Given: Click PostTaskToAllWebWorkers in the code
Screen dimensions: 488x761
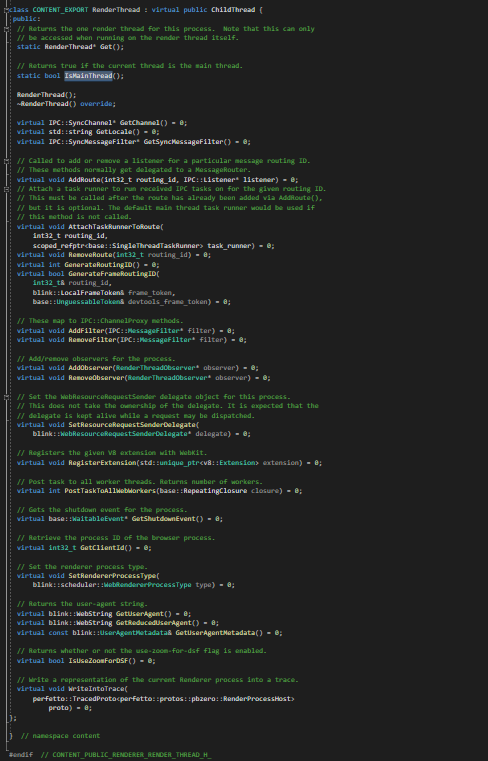Looking at the screenshot, I should (x=110, y=491).
